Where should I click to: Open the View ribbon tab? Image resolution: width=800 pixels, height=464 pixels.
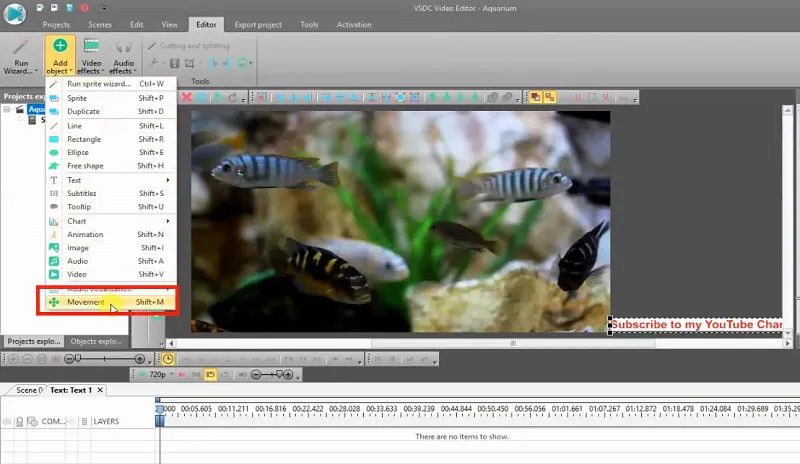click(x=169, y=25)
